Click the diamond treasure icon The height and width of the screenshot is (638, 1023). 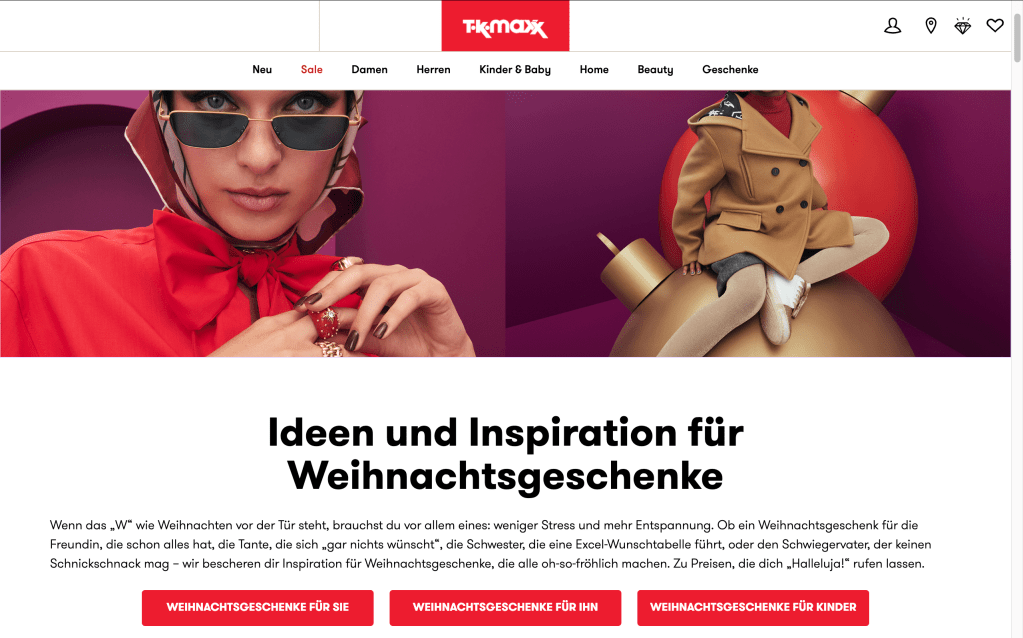tap(962, 26)
